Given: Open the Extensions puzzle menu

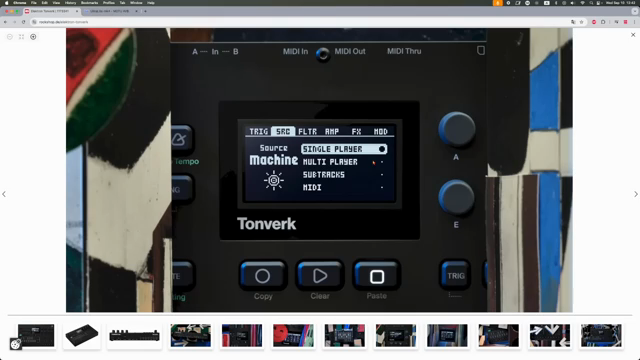Looking at the screenshot, I should coord(603,22).
